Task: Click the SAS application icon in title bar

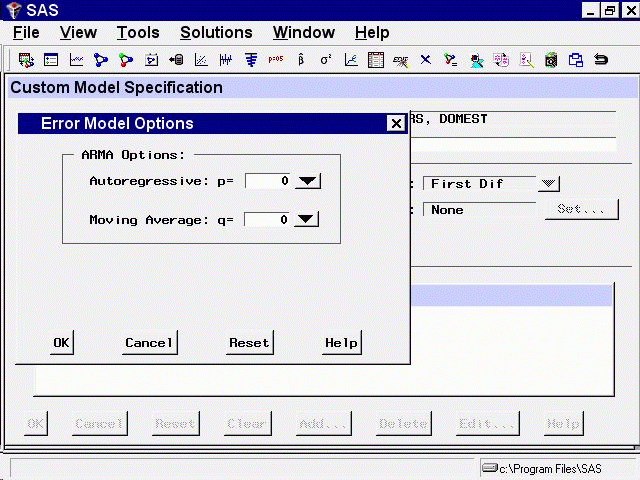Action: 13,10
